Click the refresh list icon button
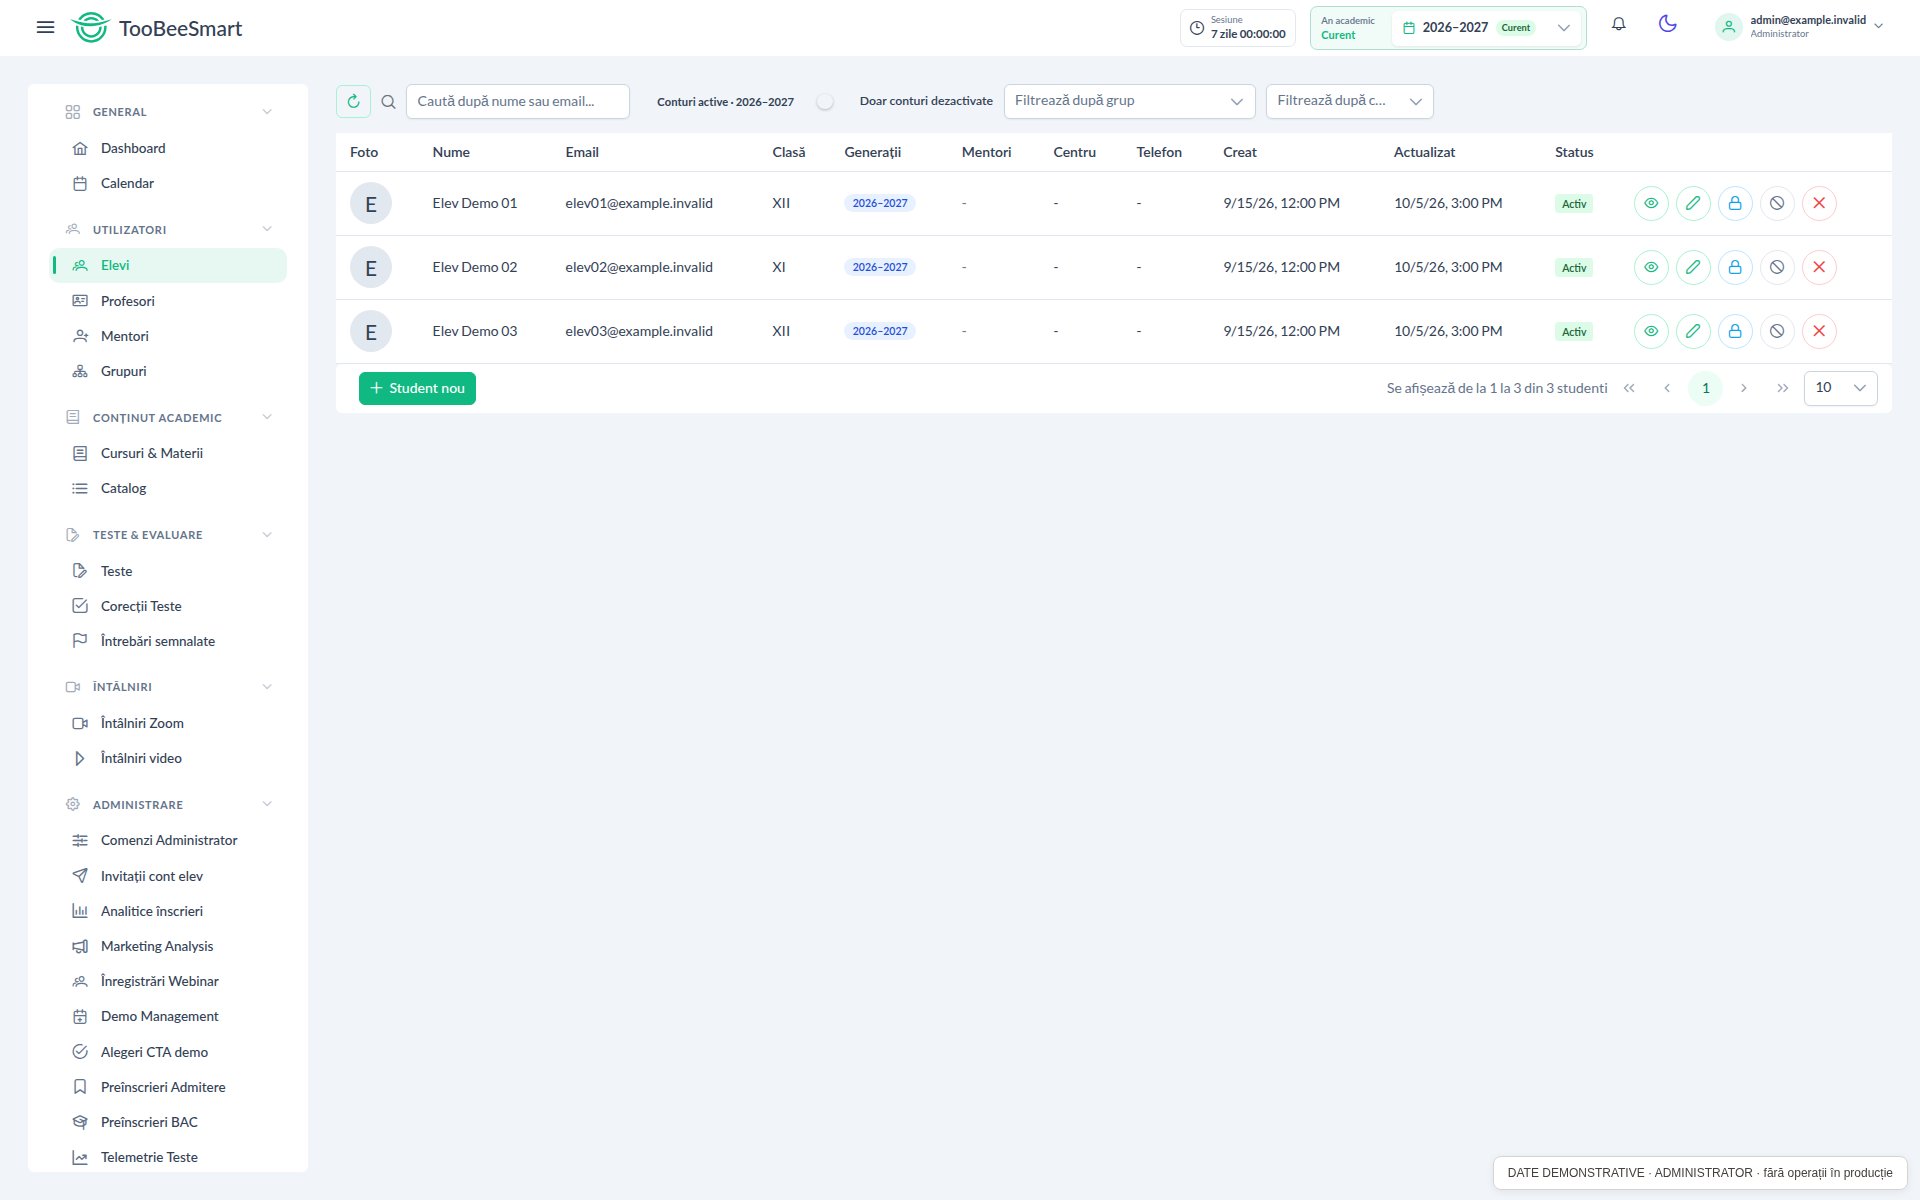The image size is (1920, 1200). point(353,101)
